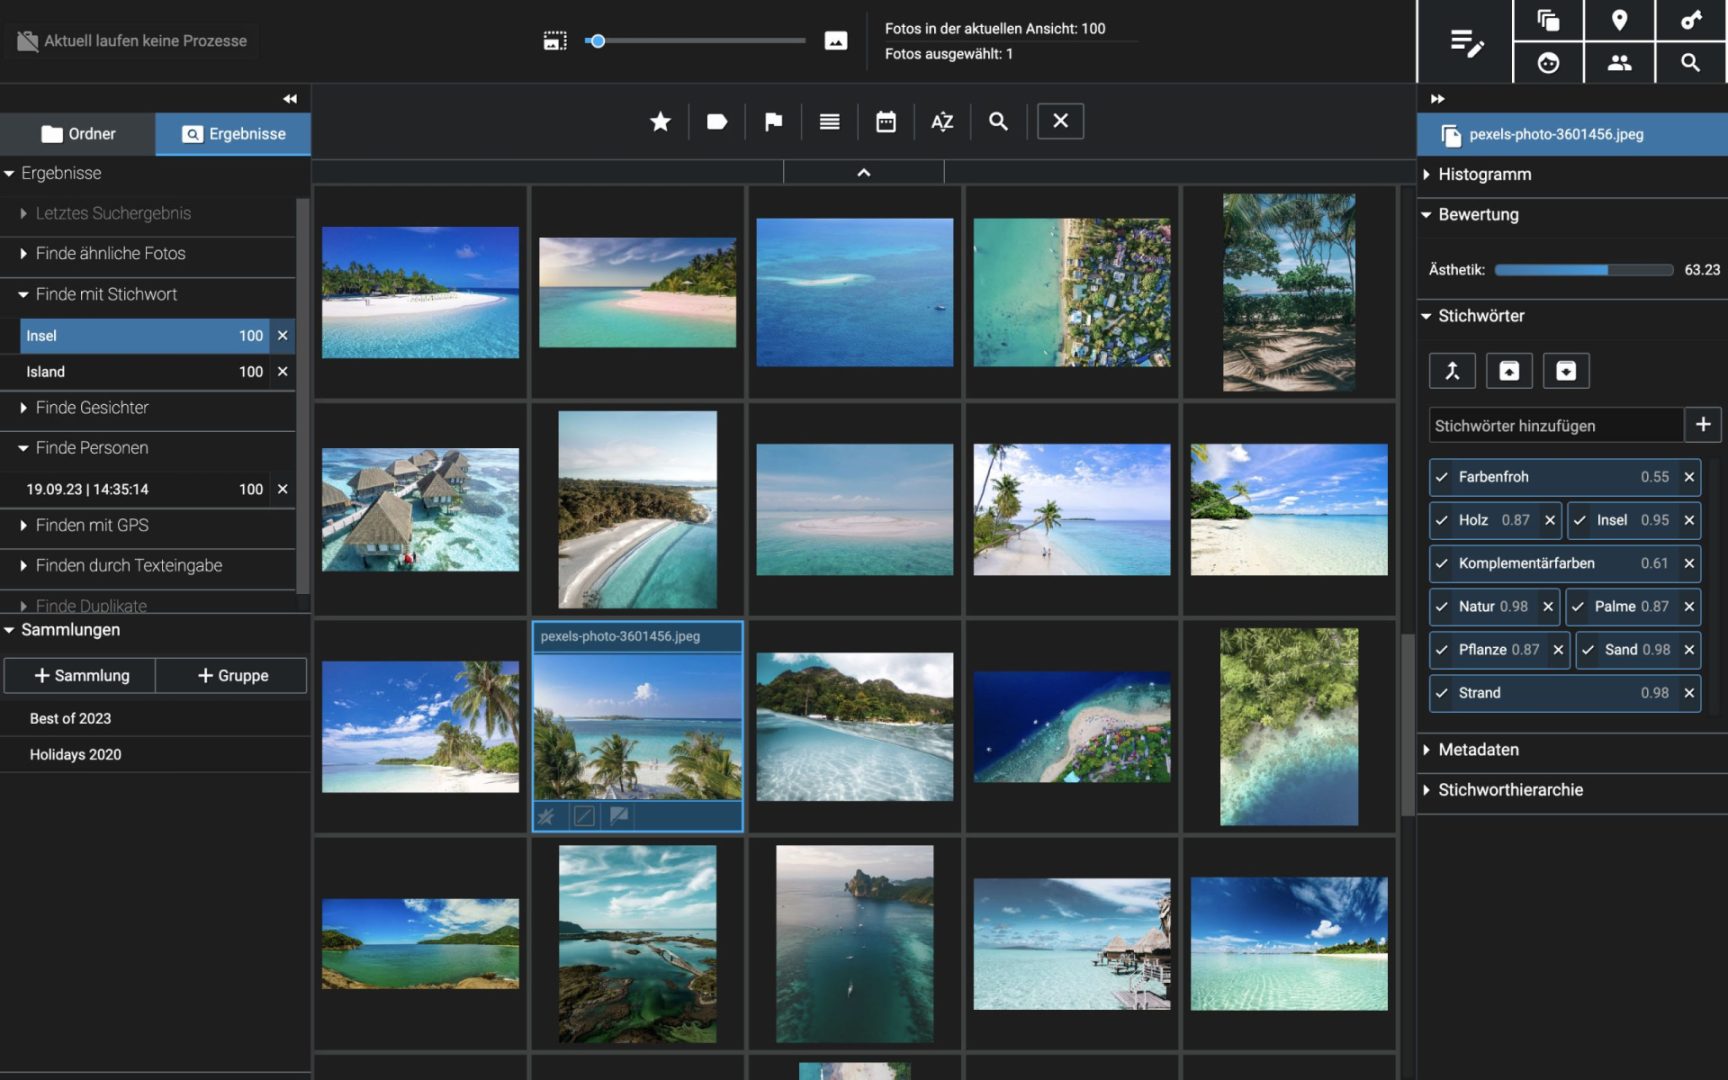Screen dimensions: 1728x1080
Task: Expand the Histogramm section
Action: [x=1484, y=174]
